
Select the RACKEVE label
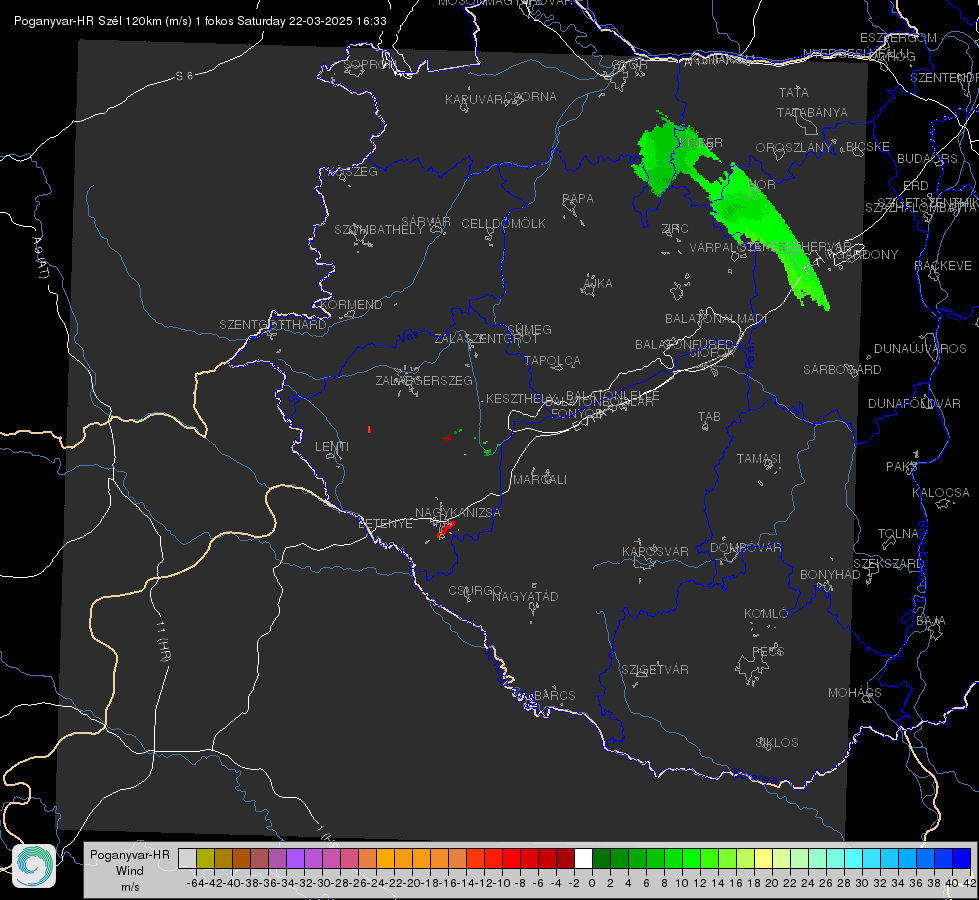(x=943, y=266)
